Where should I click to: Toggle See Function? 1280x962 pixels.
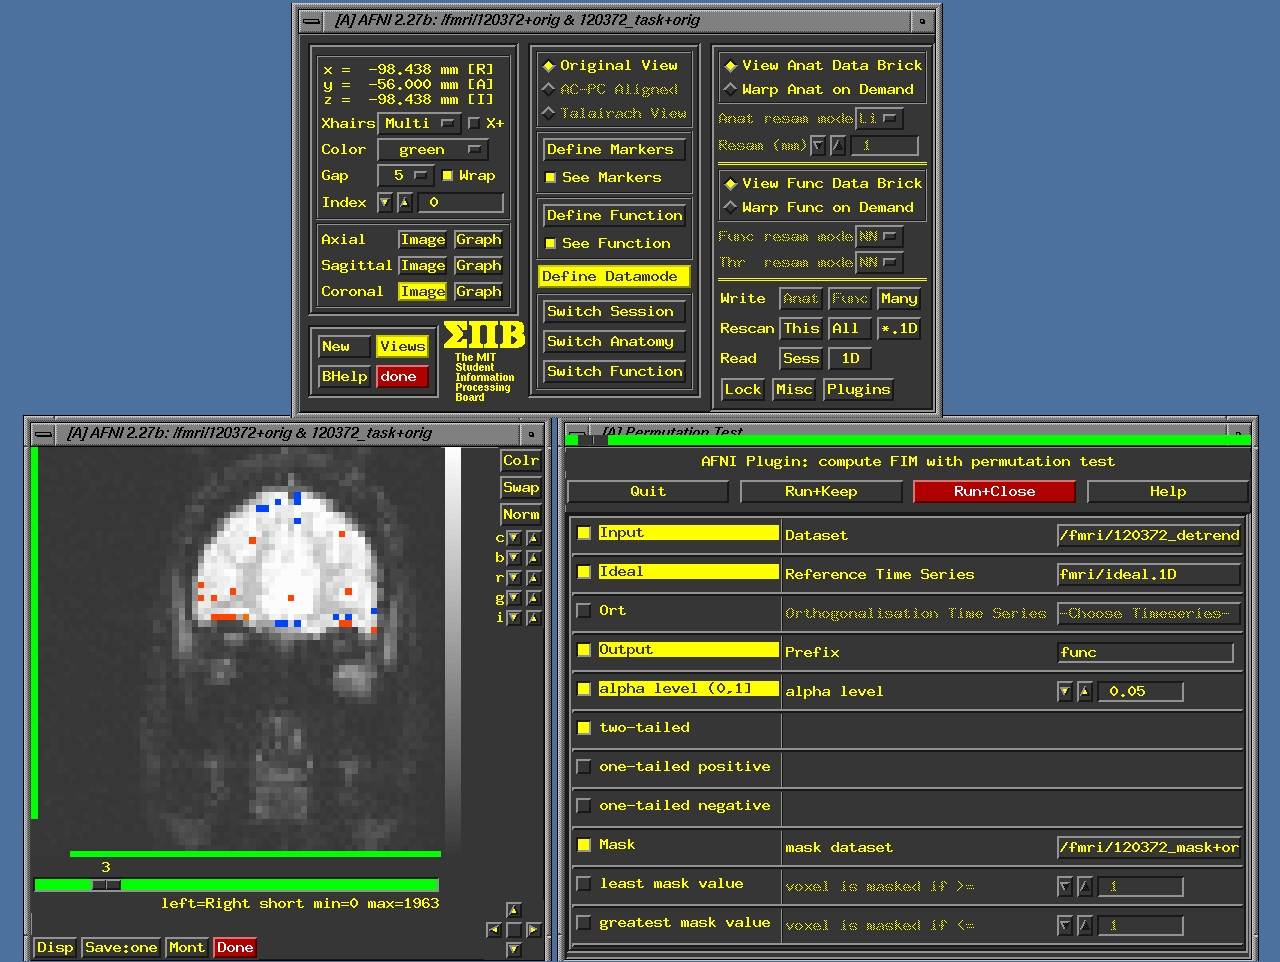(x=550, y=244)
